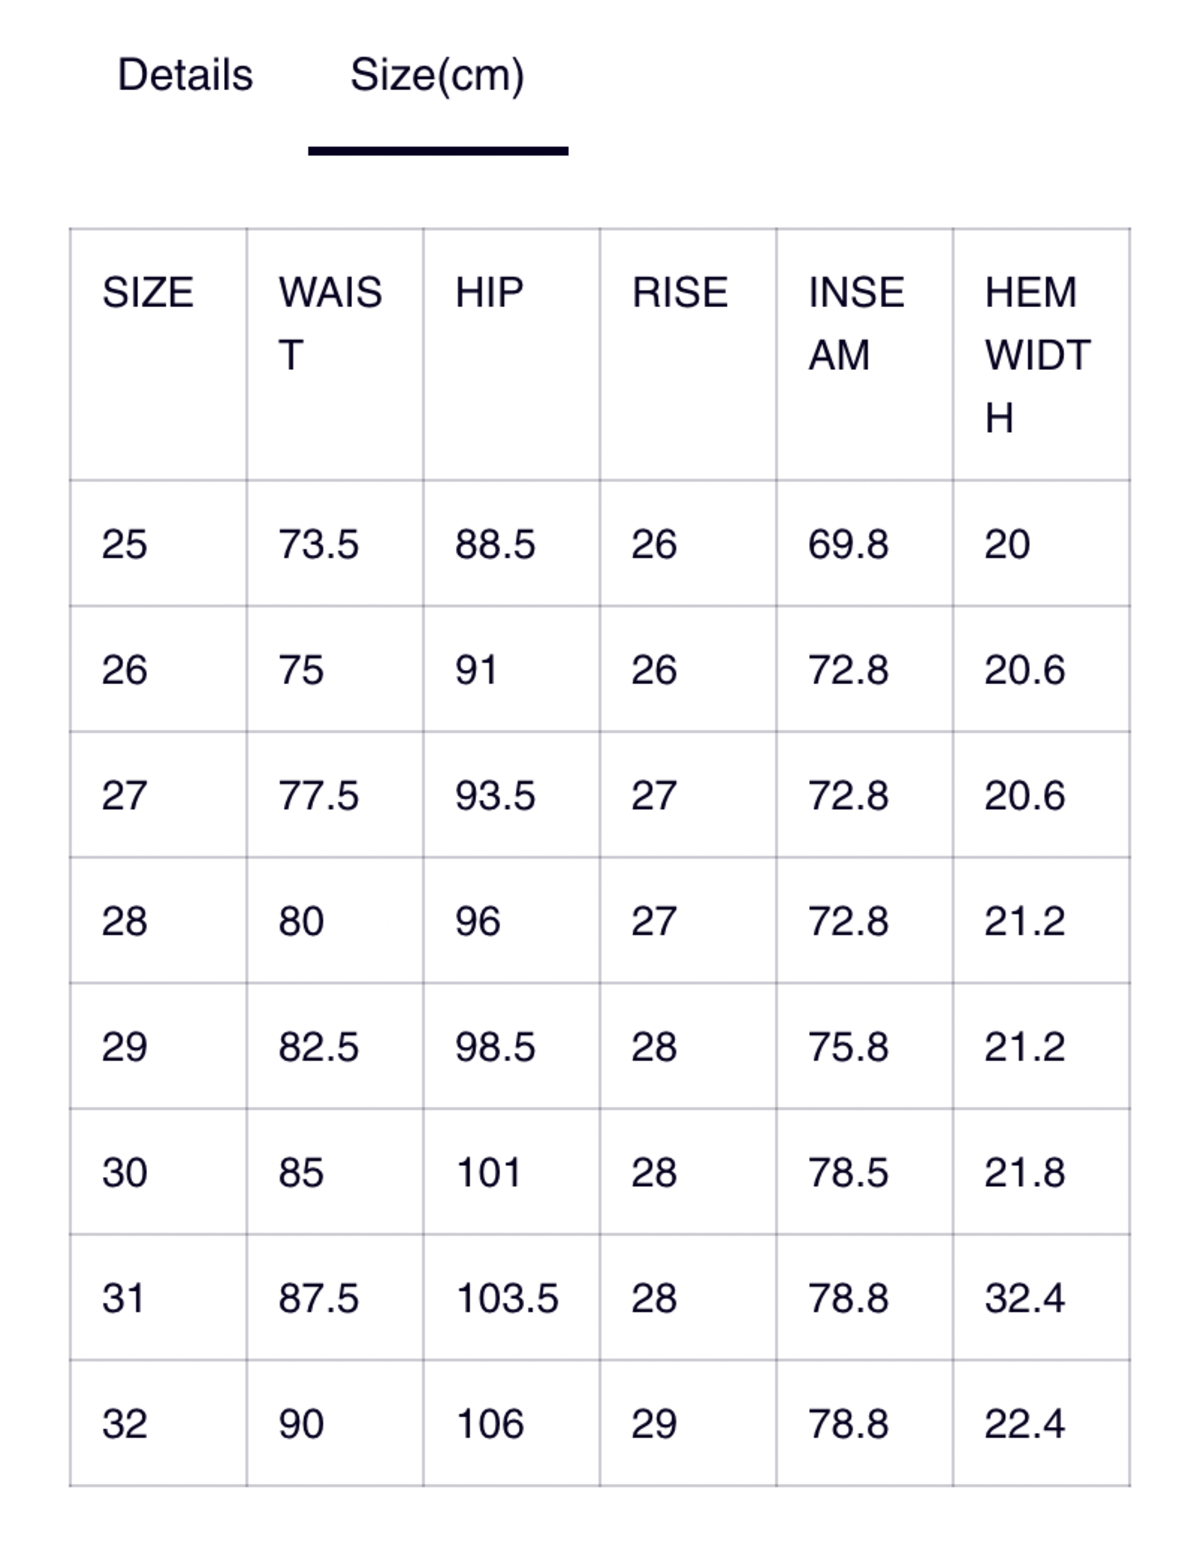The image size is (1200, 1568).
Task: Click hem width value 21.8
Action: pos(1024,1173)
